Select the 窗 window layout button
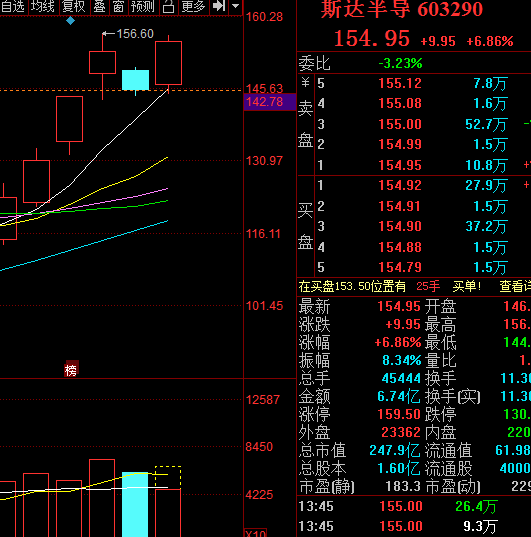This screenshot has width=531, height=537. coord(119,7)
